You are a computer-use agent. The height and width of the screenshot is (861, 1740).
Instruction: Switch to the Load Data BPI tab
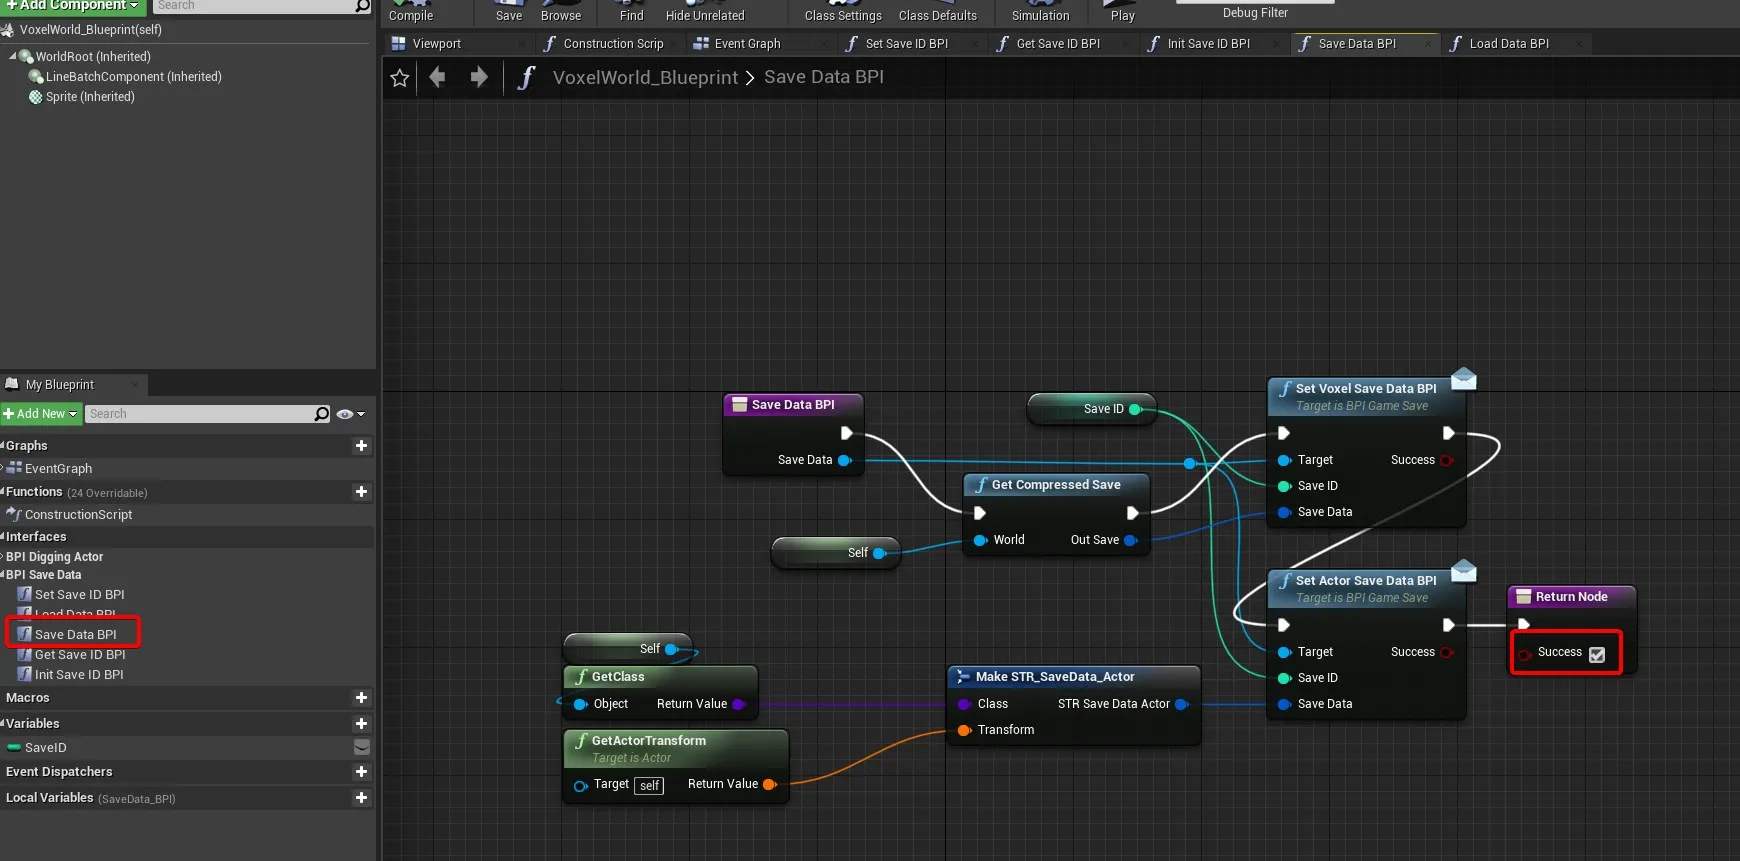[1508, 44]
